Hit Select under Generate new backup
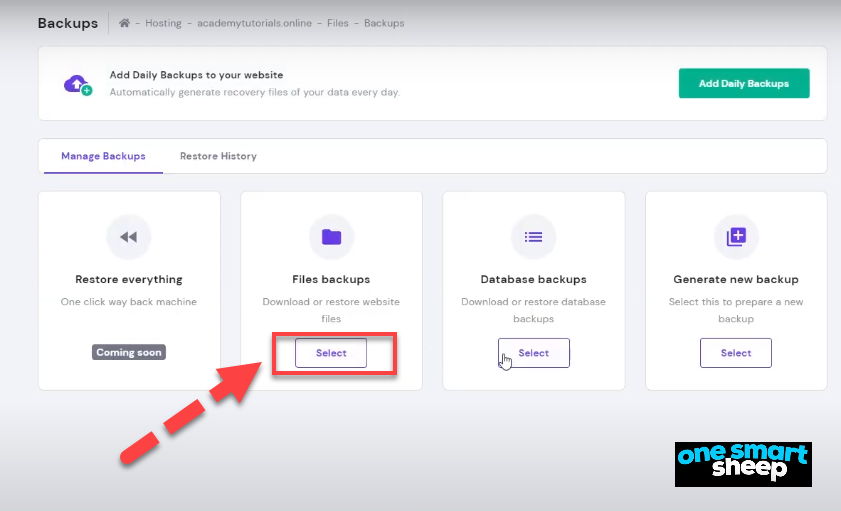This screenshot has height=511, width=841. (x=736, y=353)
